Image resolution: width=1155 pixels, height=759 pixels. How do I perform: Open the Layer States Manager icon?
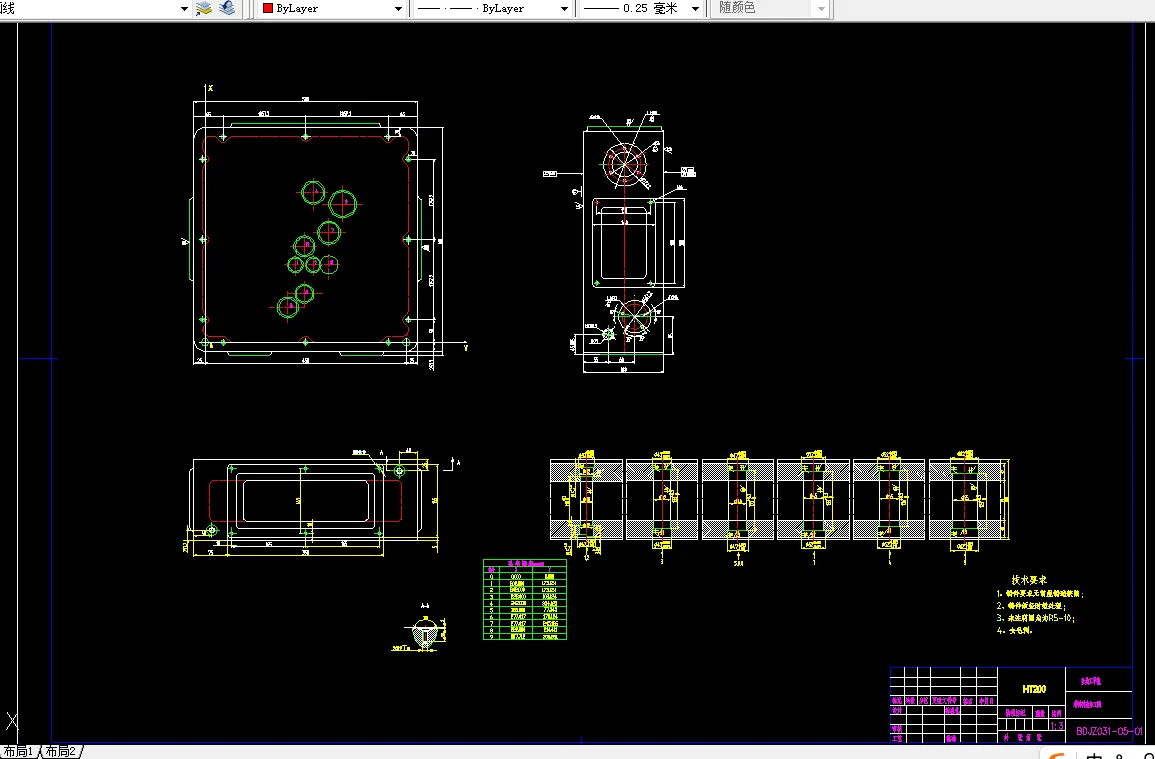pos(204,8)
